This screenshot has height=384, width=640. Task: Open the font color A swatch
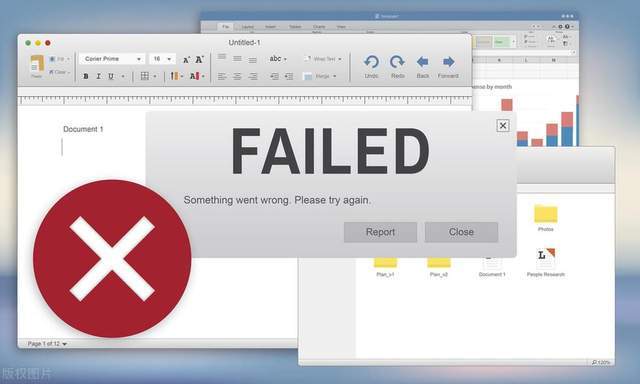click(x=194, y=76)
